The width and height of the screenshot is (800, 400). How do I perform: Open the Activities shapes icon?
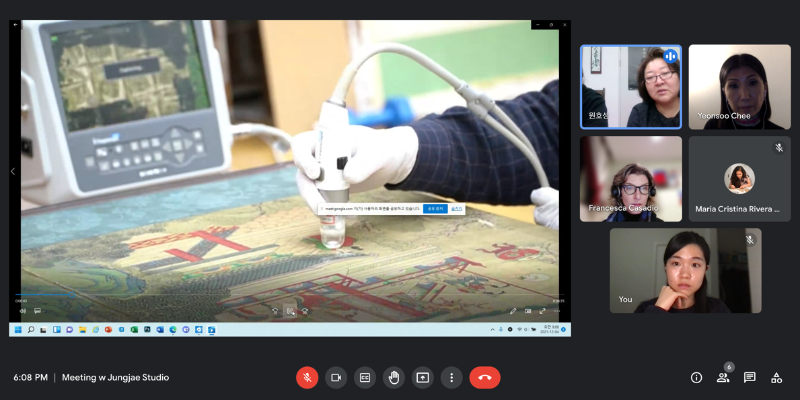(776, 378)
